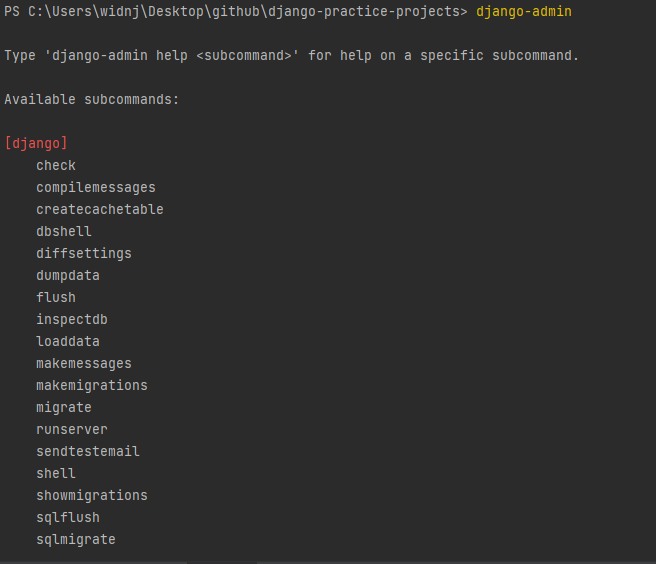The image size is (656, 564).
Task: Click the 'makemigrations' subcommand
Action: pyautogui.click(x=92, y=385)
